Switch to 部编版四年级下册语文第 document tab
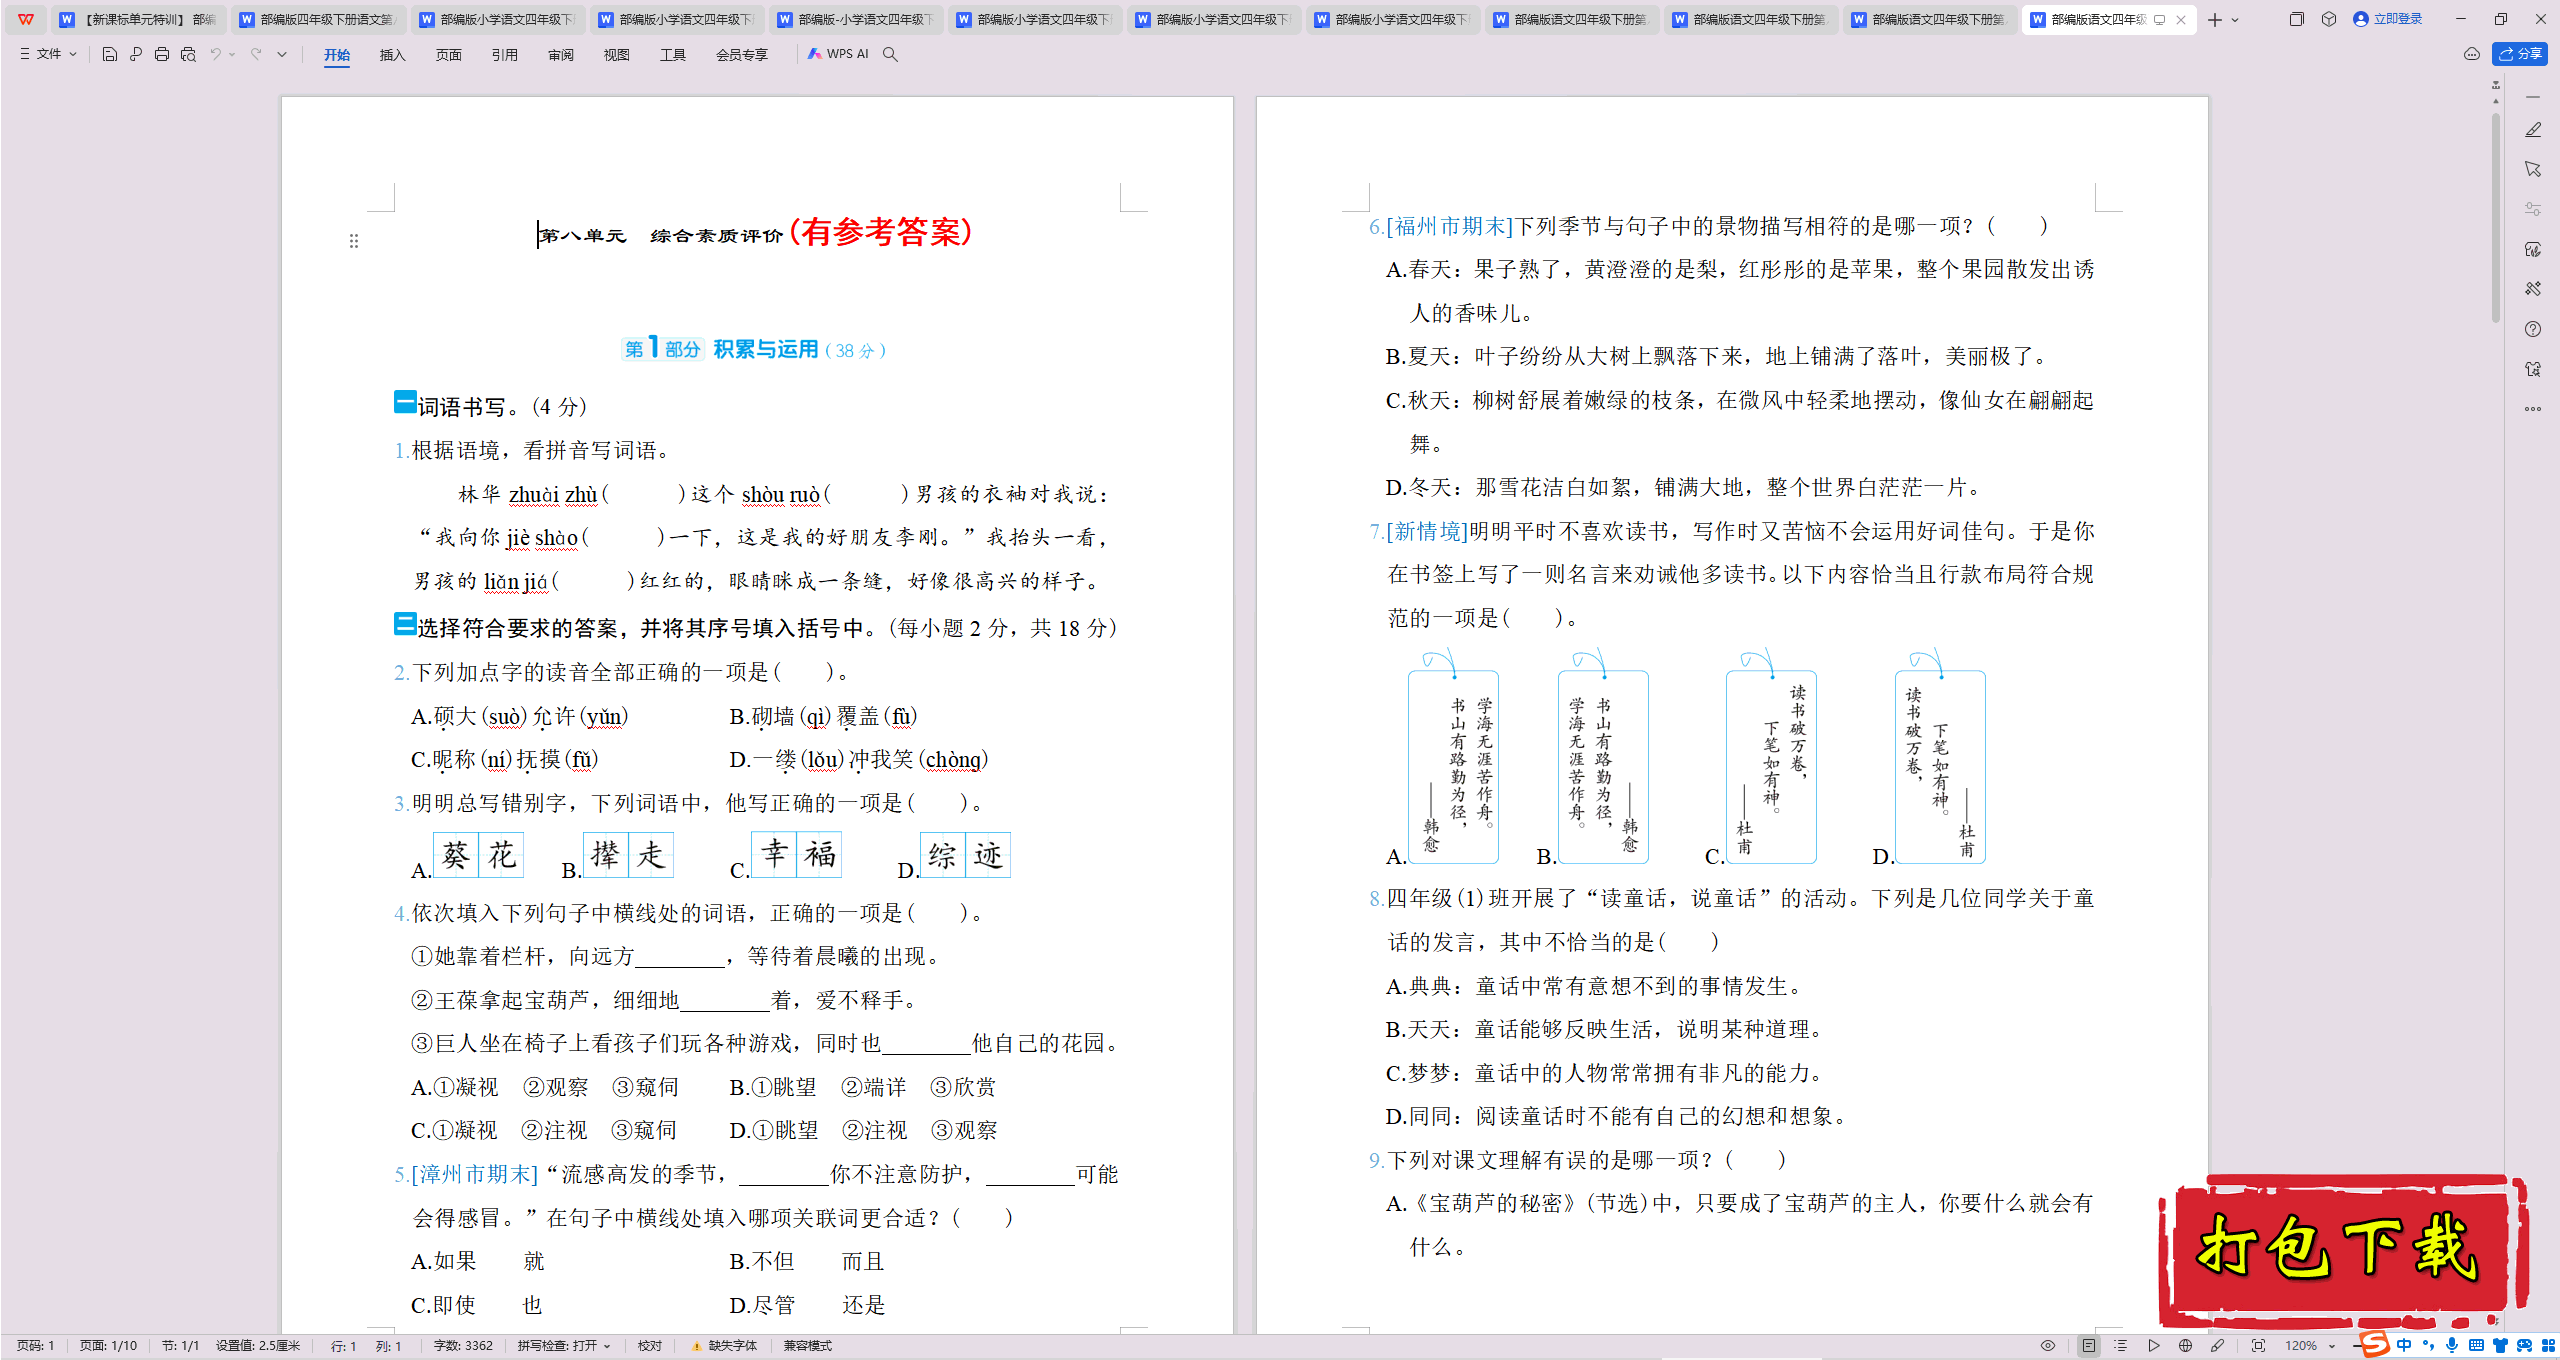The image size is (2560, 1360). [x=318, y=19]
